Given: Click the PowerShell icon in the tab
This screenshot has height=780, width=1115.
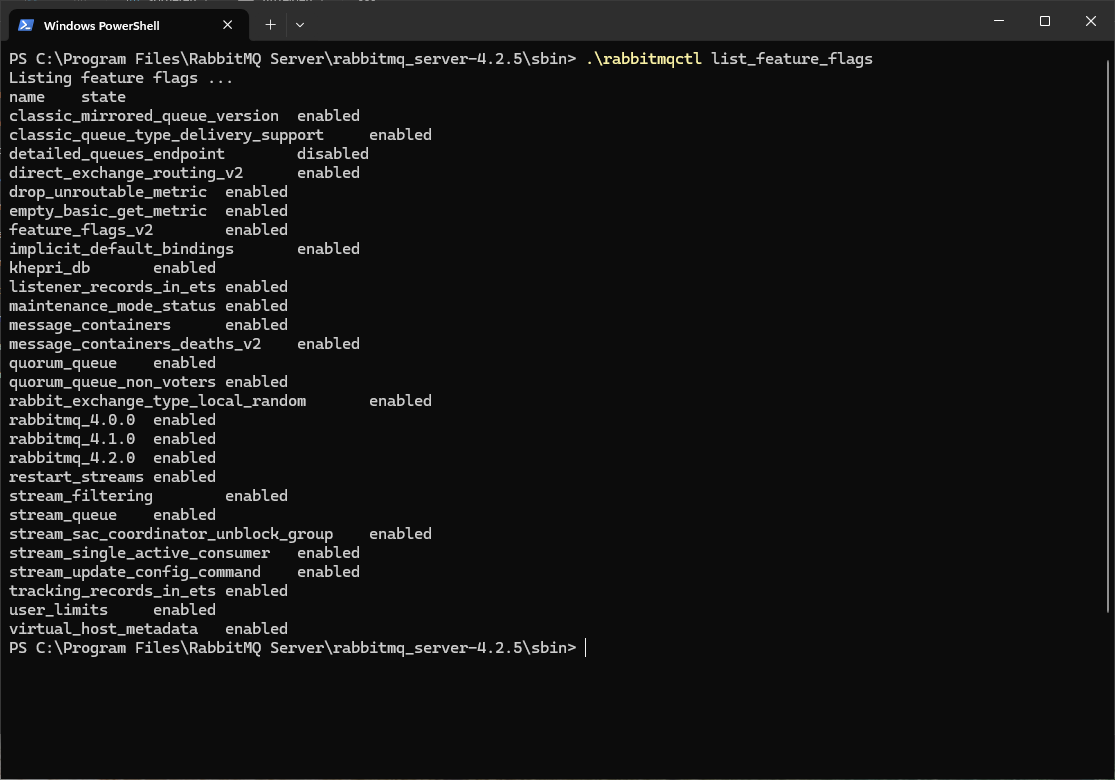Looking at the screenshot, I should pyautogui.click(x=26, y=25).
